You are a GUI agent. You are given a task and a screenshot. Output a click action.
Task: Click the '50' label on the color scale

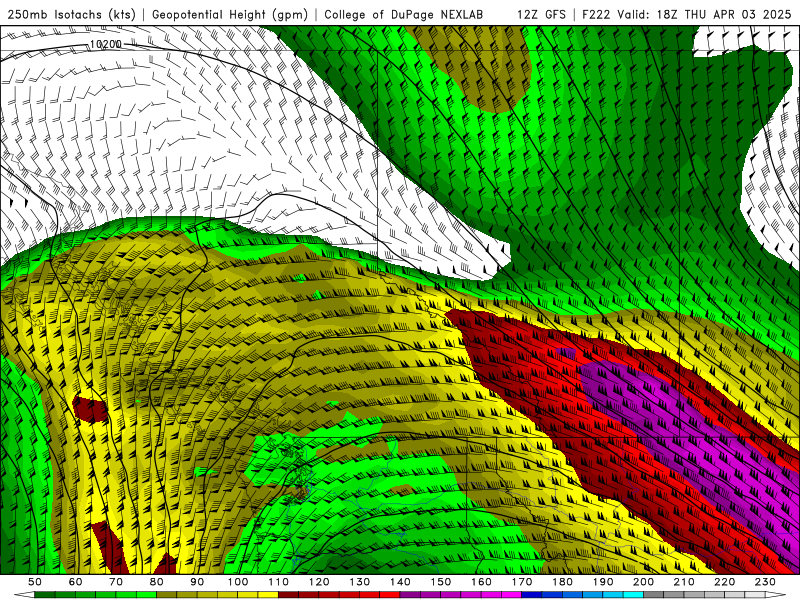(35, 582)
